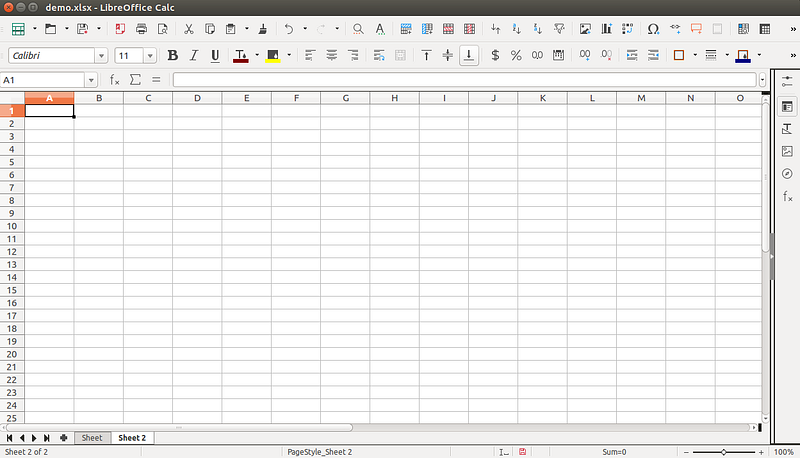Viewport: 800px width, 458px height.
Task: Click the formula input line
Action: 464,80
